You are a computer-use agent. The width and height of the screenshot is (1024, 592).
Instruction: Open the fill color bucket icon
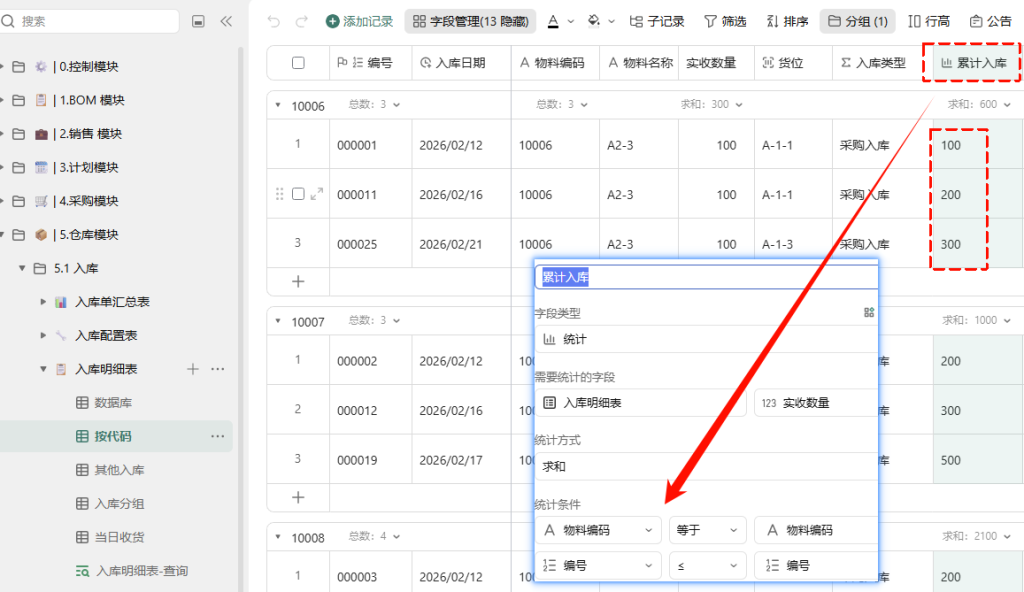[x=594, y=22]
